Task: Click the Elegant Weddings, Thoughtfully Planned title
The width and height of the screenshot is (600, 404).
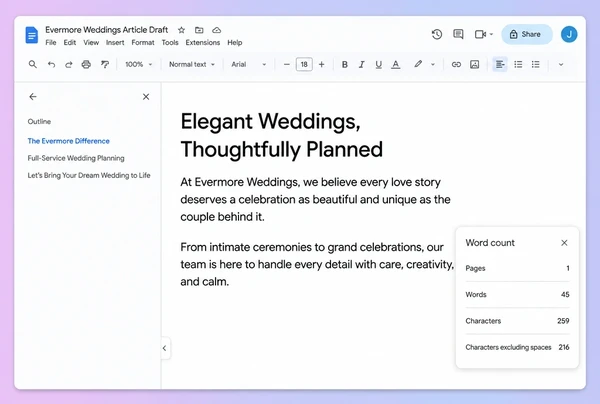Action: (282, 135)
